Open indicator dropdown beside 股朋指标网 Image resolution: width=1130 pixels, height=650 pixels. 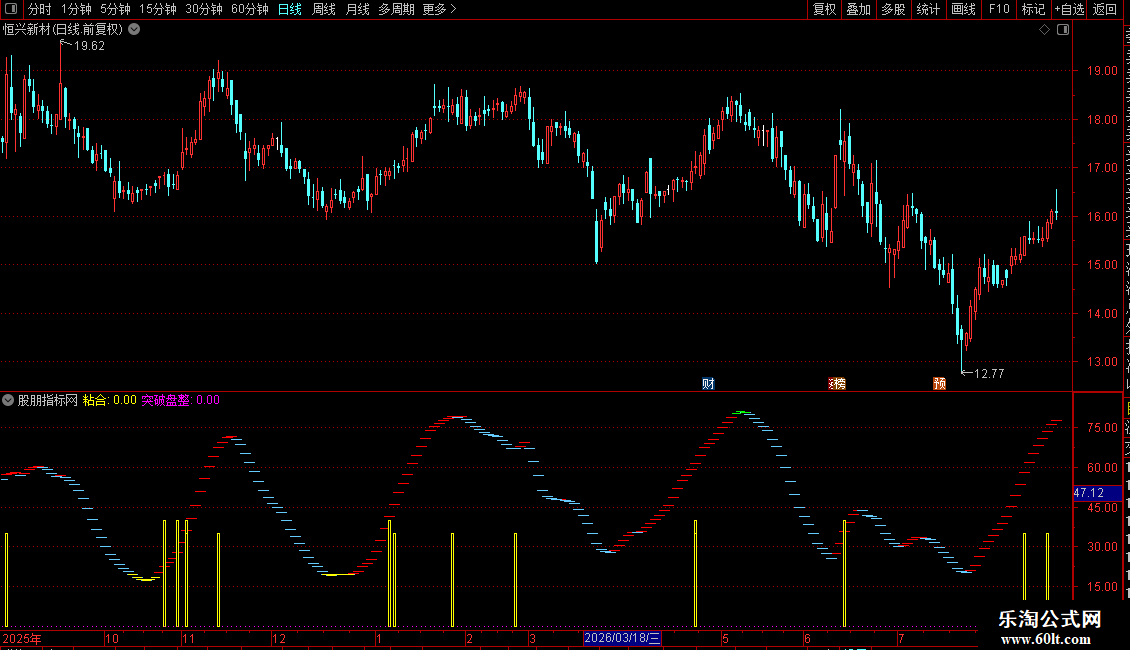pos(8,400)
